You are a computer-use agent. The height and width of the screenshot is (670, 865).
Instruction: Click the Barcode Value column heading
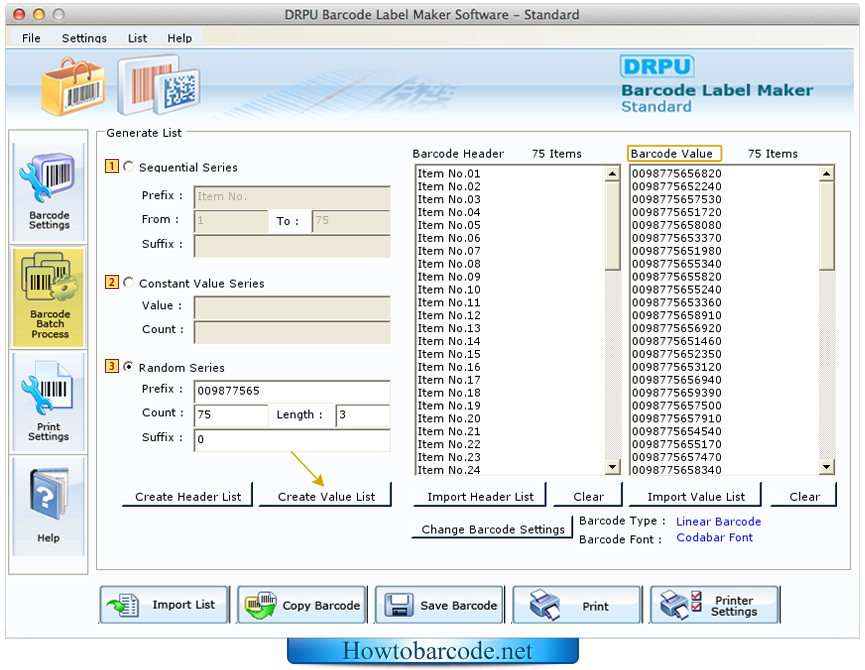674,153
